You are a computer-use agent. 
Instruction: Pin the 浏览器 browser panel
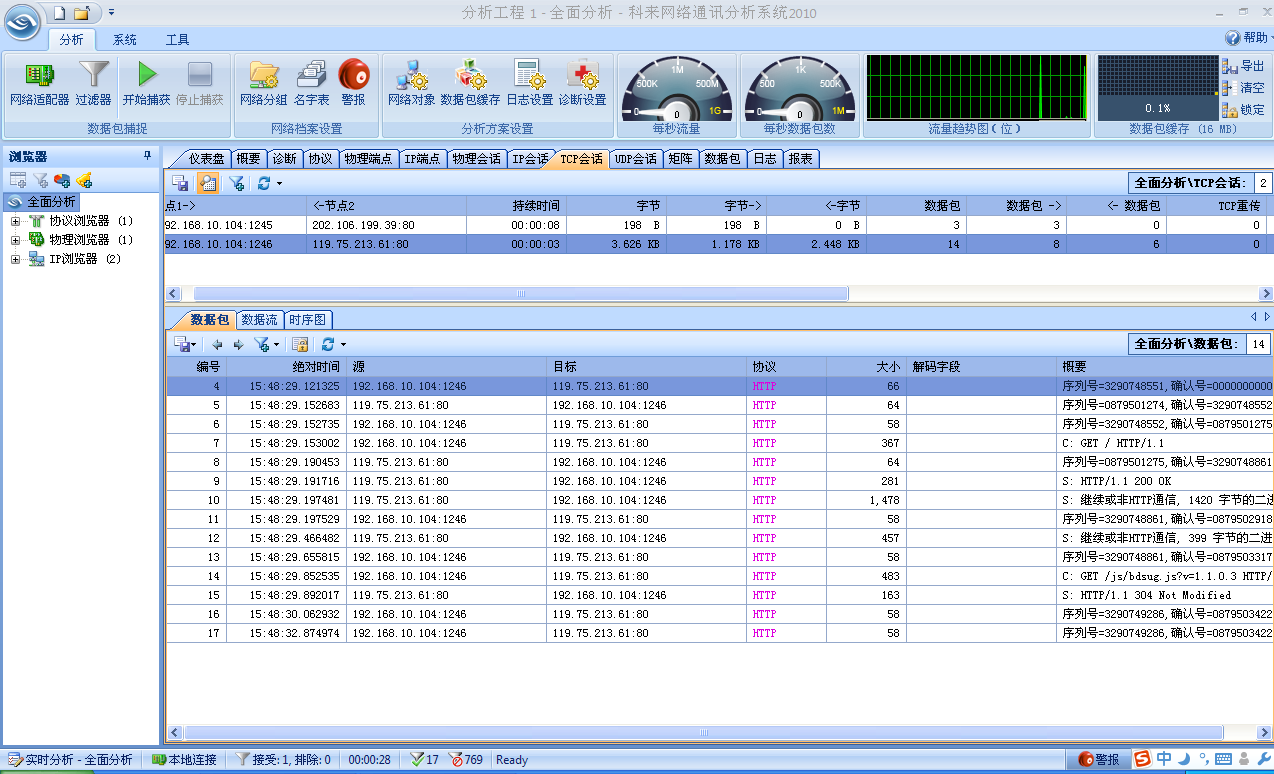pos(148,156)
